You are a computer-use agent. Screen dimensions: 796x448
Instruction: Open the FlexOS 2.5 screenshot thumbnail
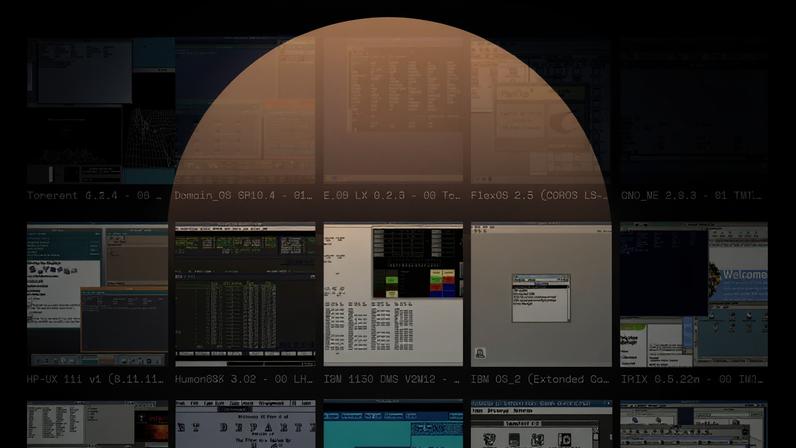pos(541,111)
